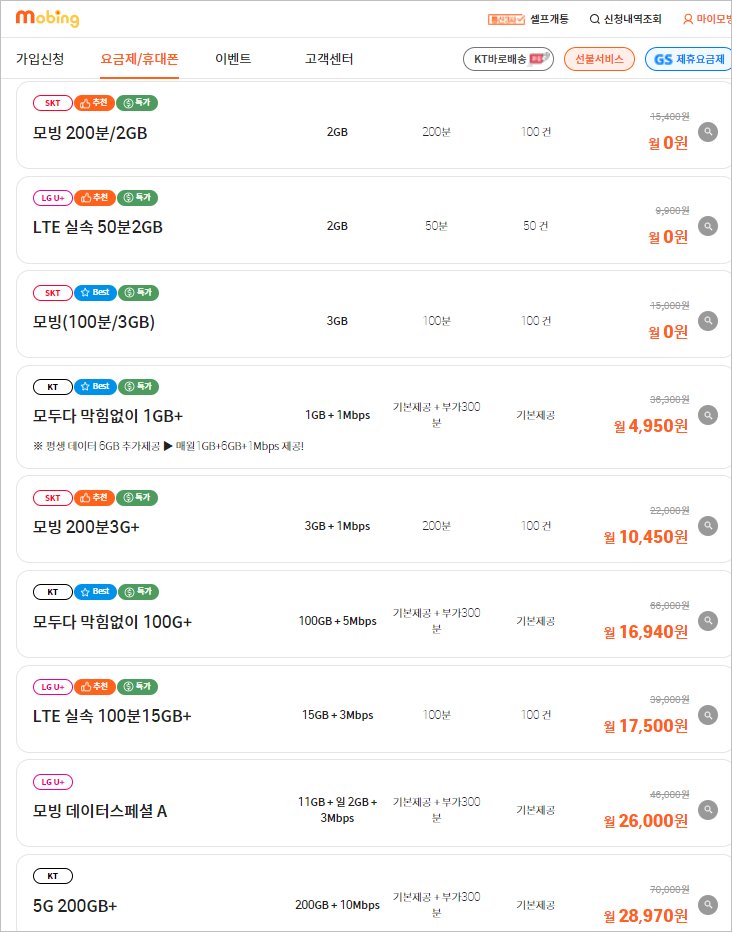
Task: Open magnifier icon for 모빙 200분3G+ plan
Action: tap(708, 526)
